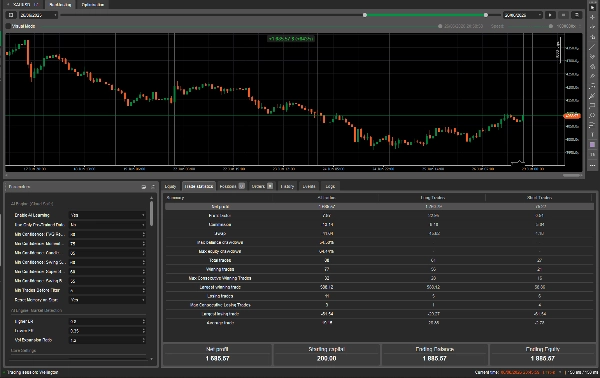Click the Max Consecutive Winning Trades row
The width and height of the screenshot is (600, 378).
click(379, 278)
